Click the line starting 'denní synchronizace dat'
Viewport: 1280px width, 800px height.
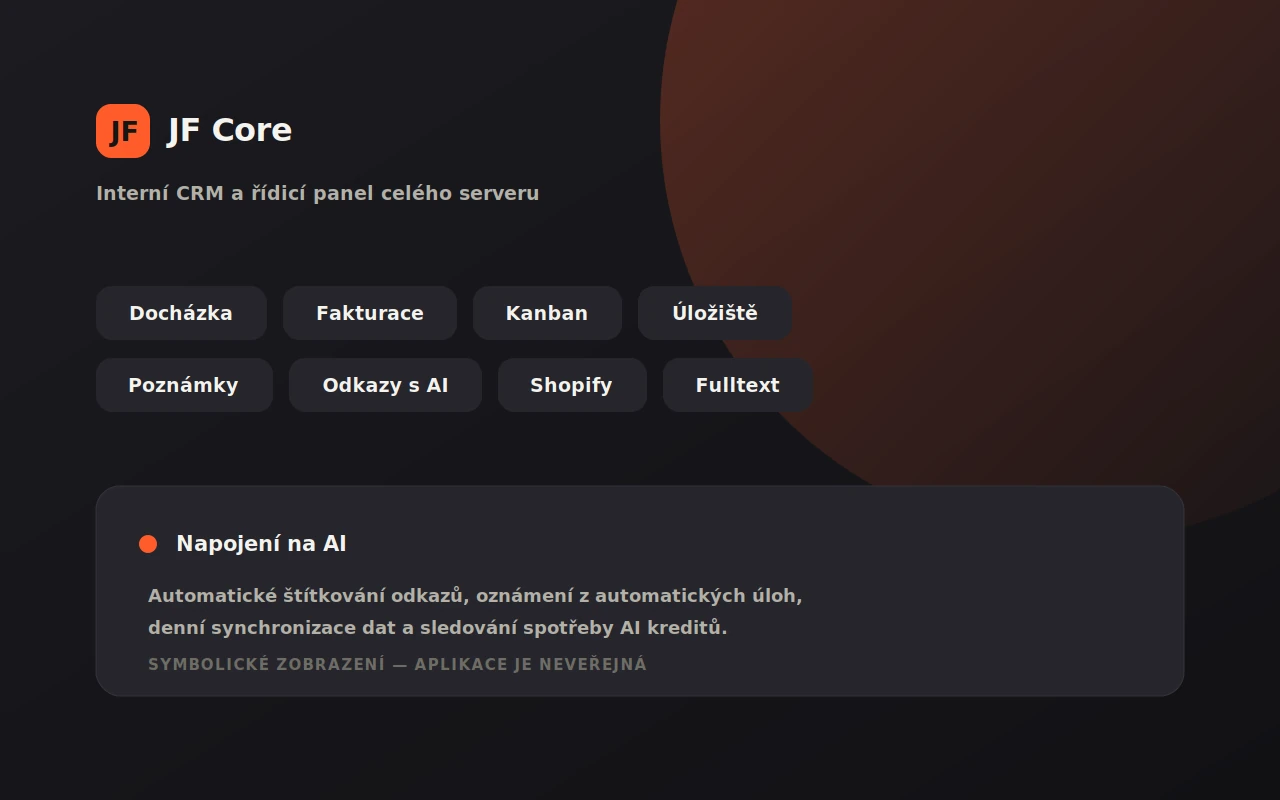[x=438, y=628]
